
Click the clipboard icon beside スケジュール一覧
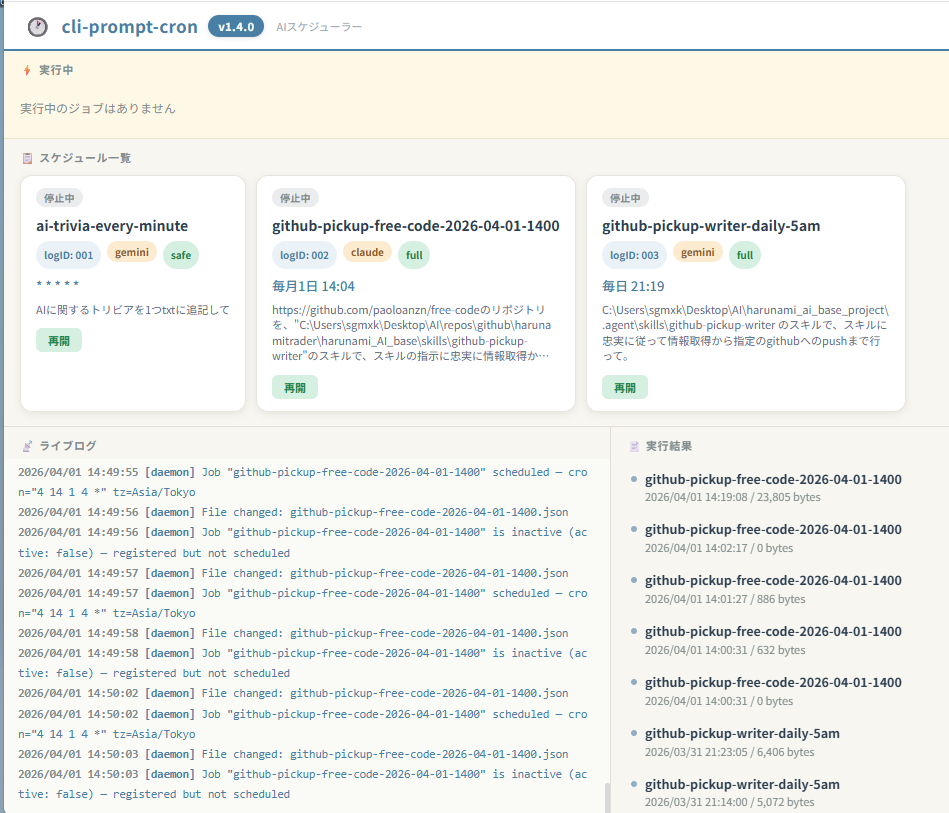[x=27, y=158]
